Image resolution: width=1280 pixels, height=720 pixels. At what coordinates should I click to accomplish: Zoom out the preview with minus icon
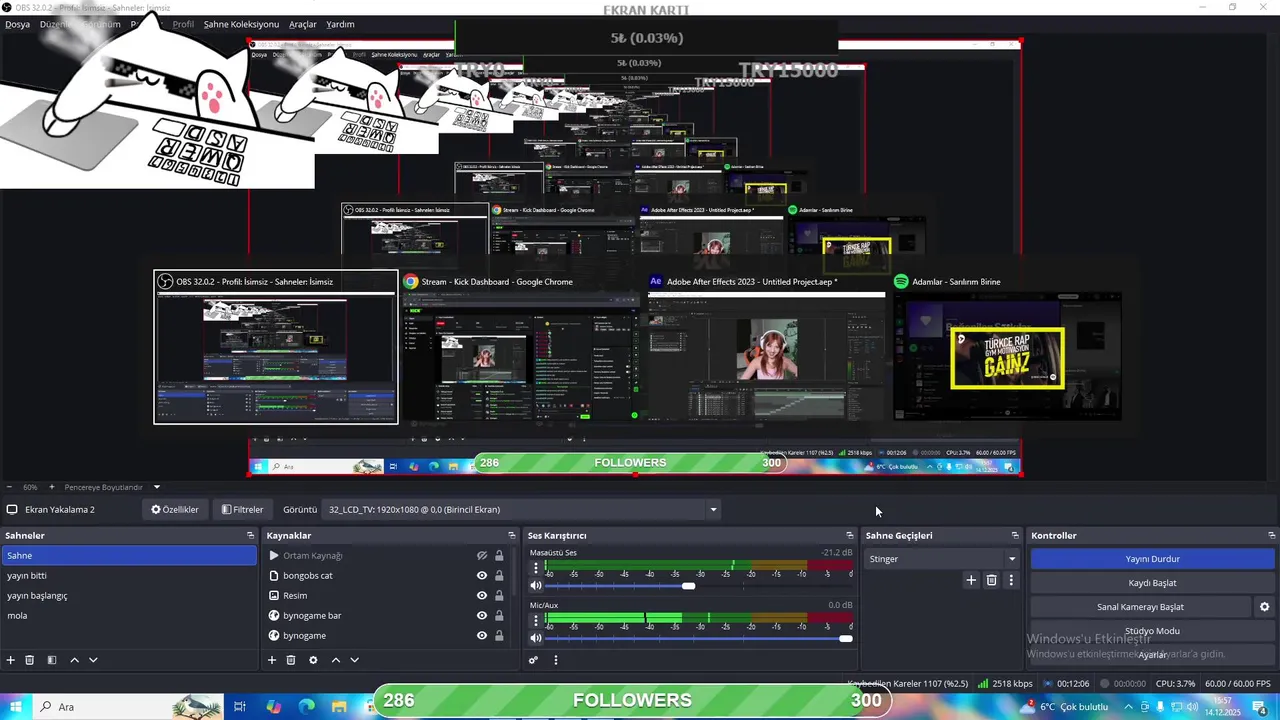pyautogui.click(x=10, y=487)
